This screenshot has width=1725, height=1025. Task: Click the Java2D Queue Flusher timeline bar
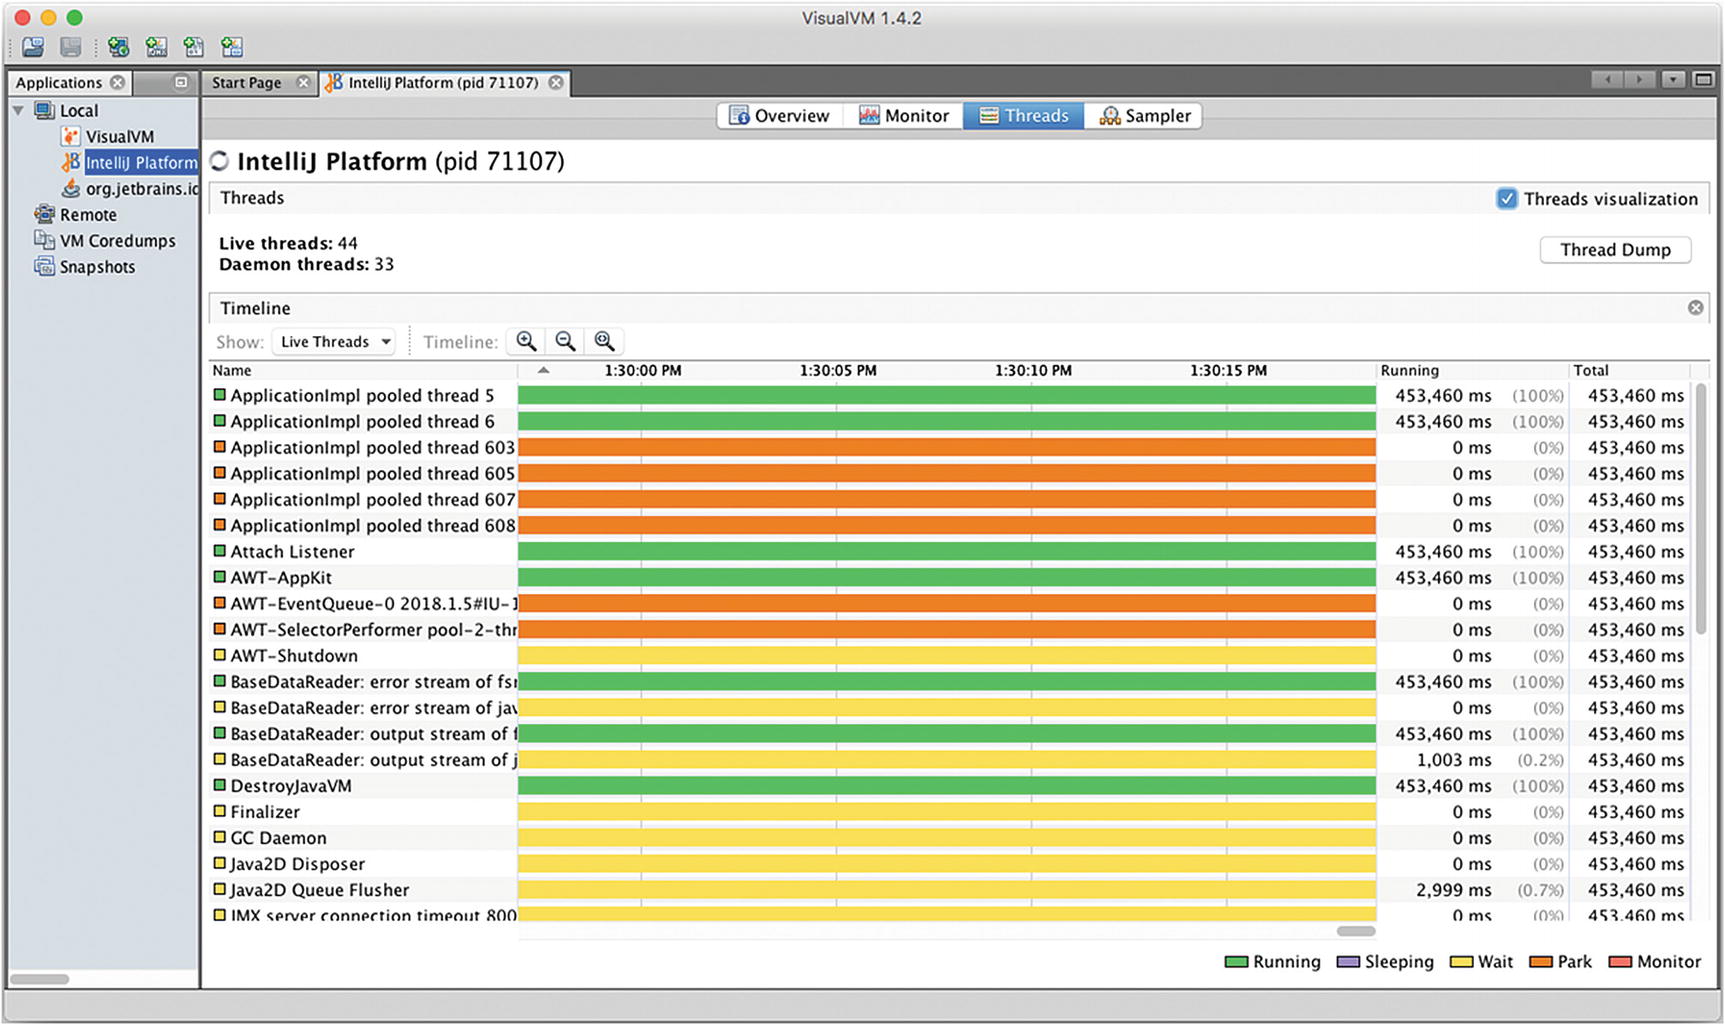[x=946, y=889]
